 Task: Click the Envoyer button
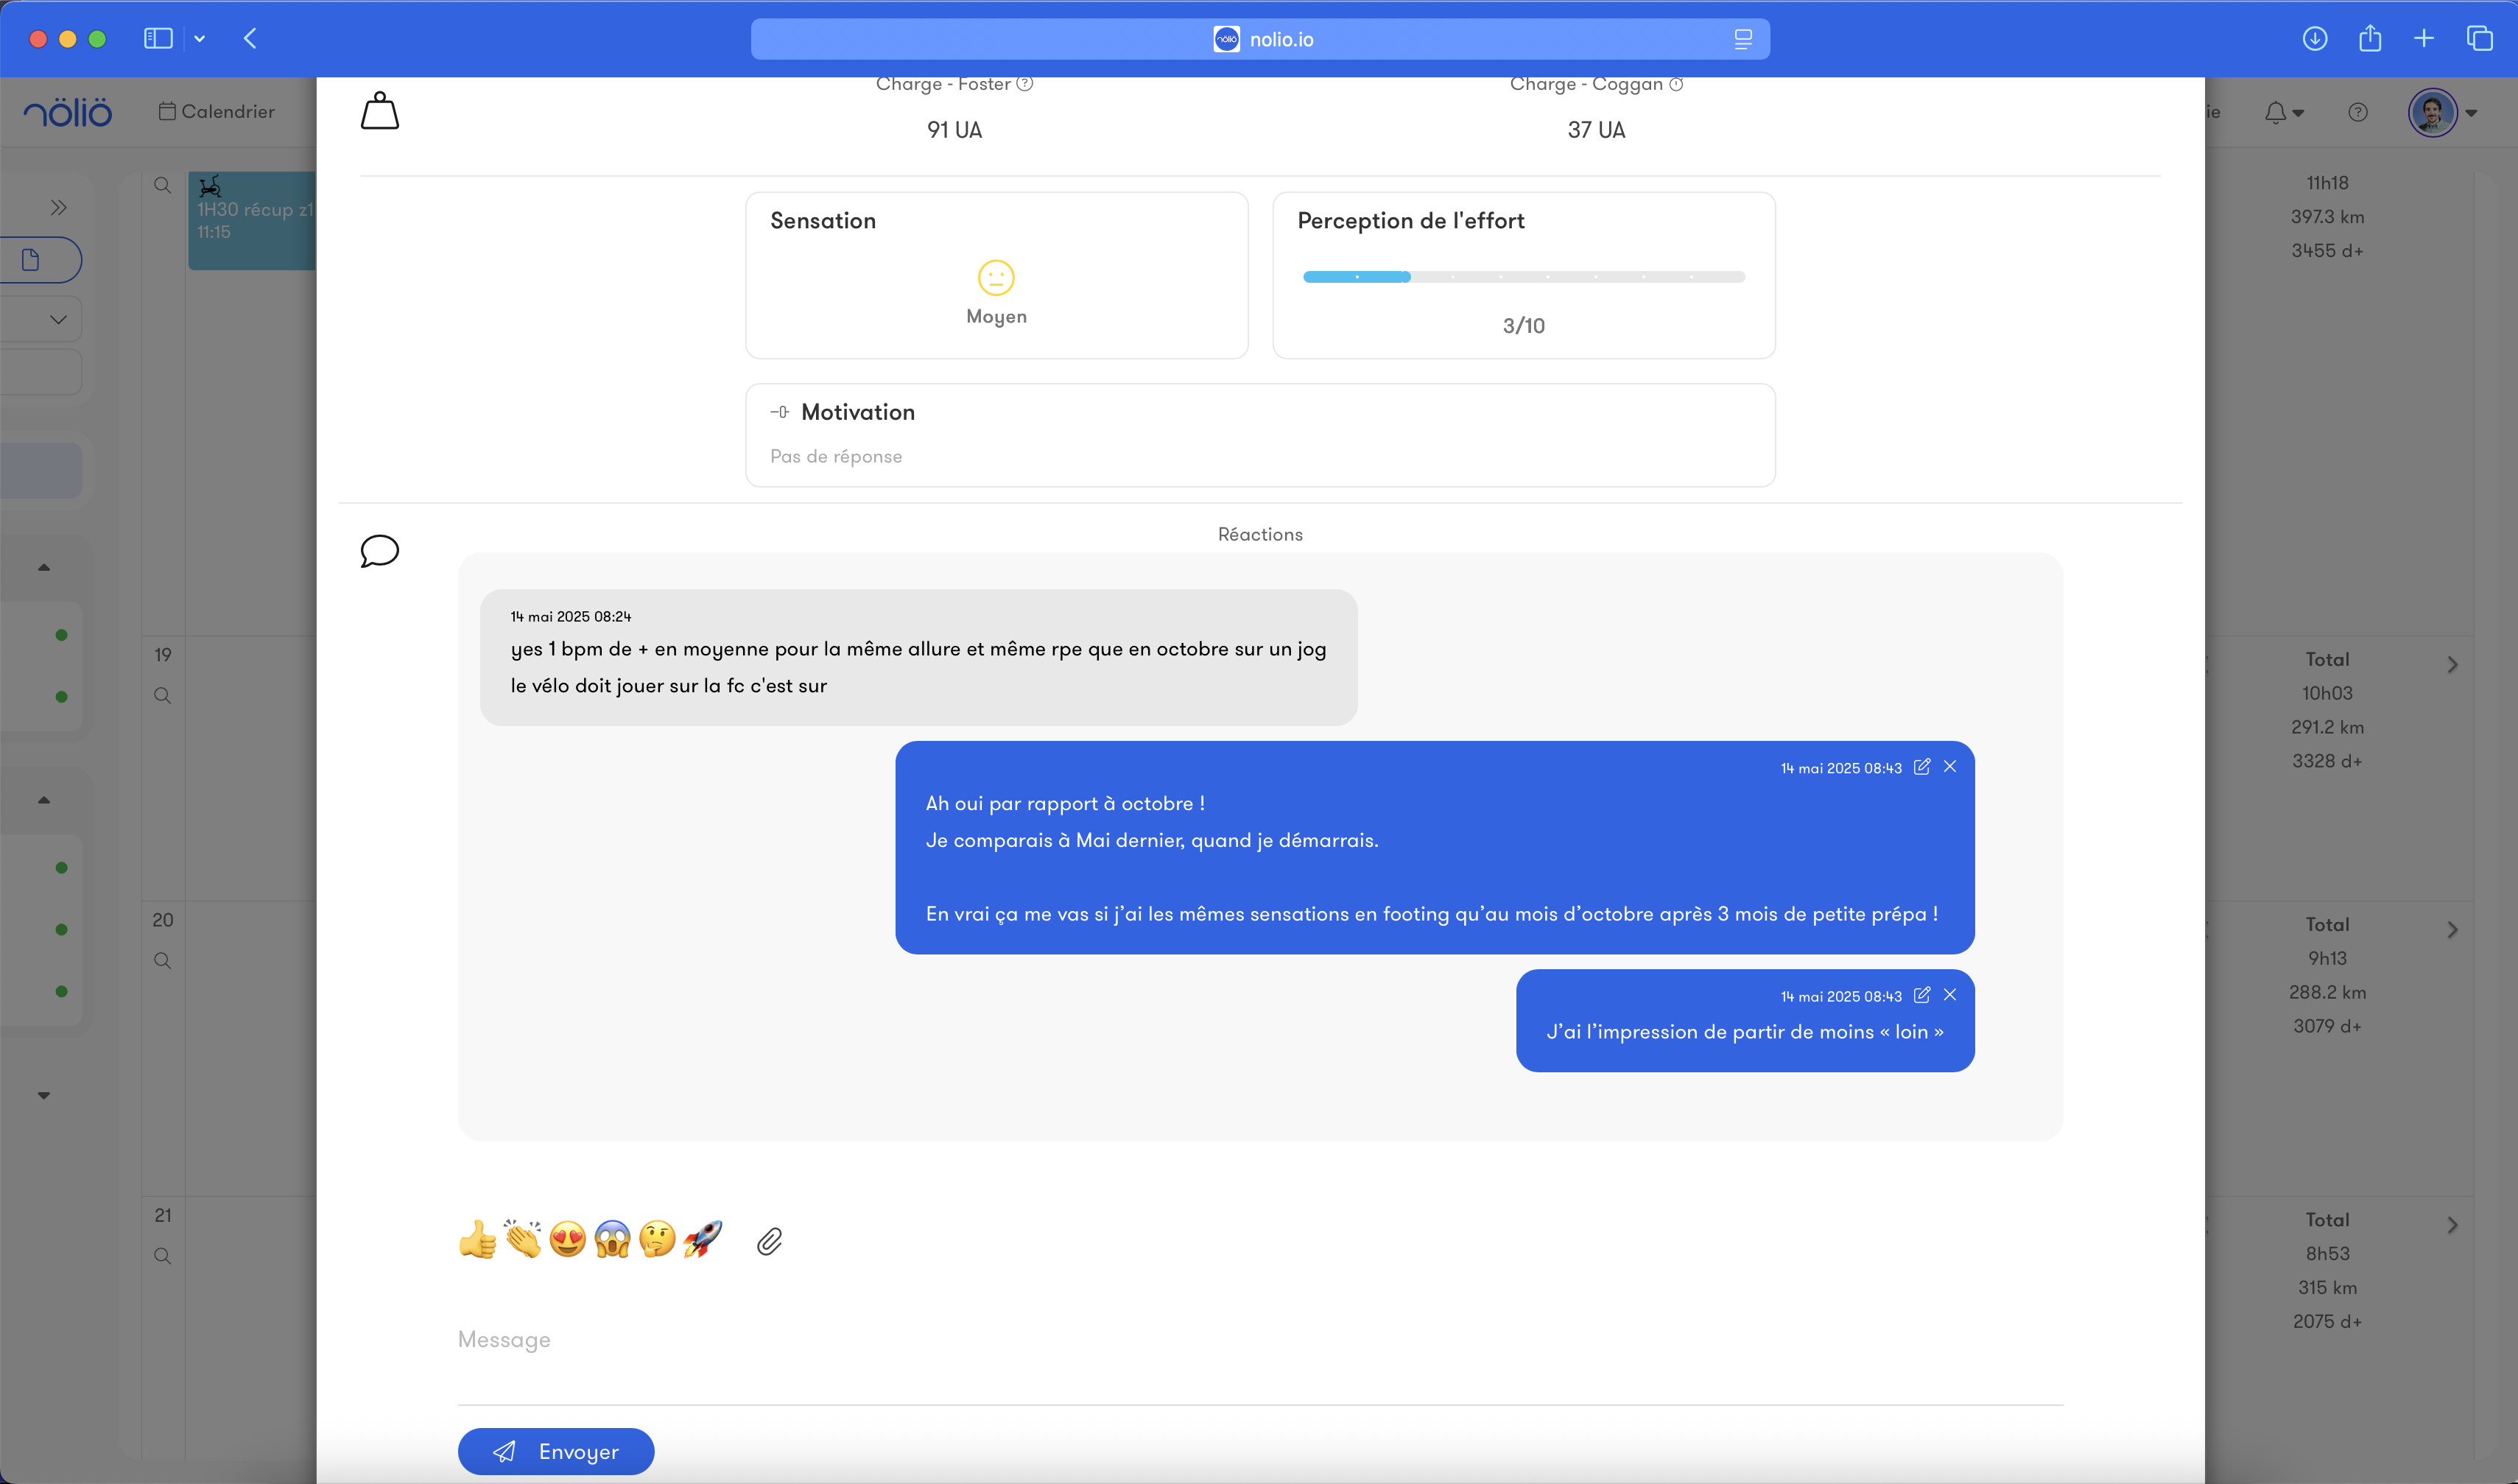click(556, 1451)
